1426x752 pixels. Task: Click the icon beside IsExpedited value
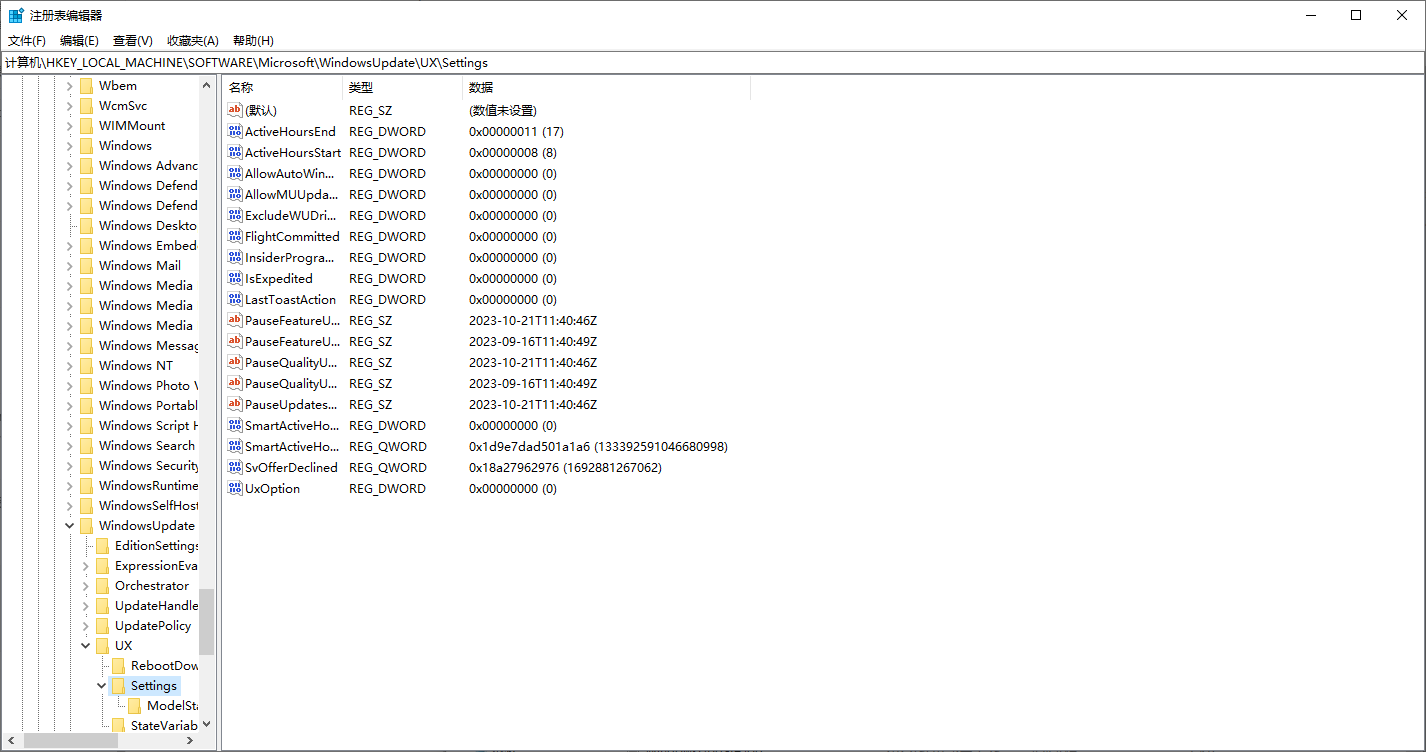[235, 278]
